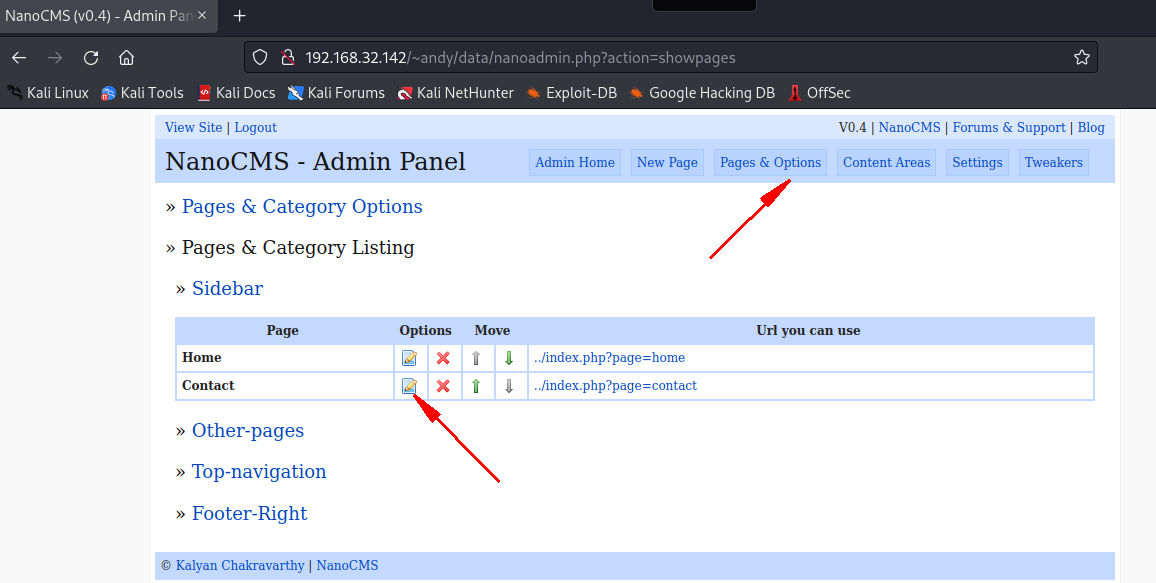Expand Footer-Right category
Viewport: 1156px width, 583px height.
pos(249,514)
